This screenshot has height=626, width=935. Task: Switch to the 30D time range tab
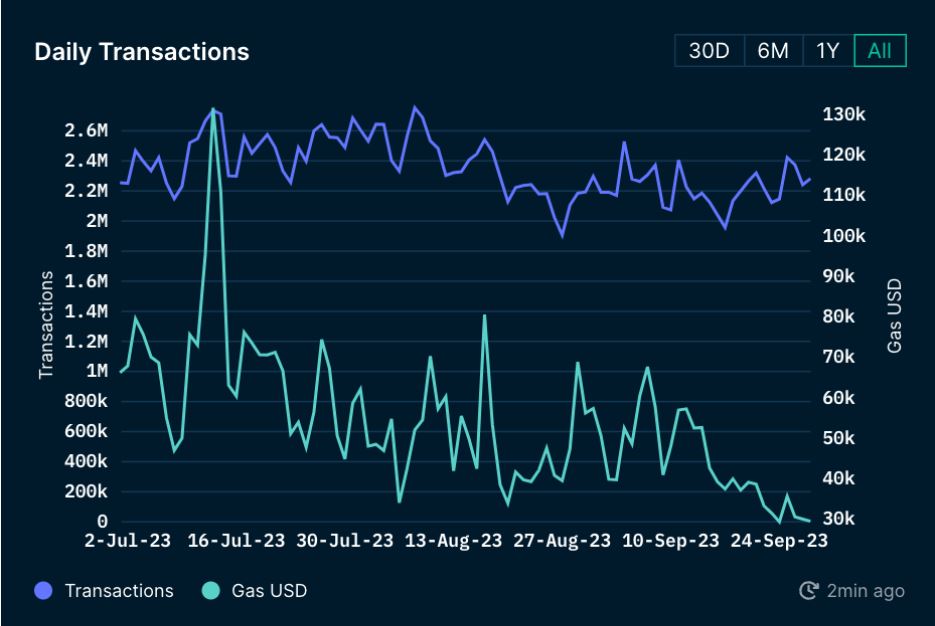pyautogui.click(x=709, y=50)
